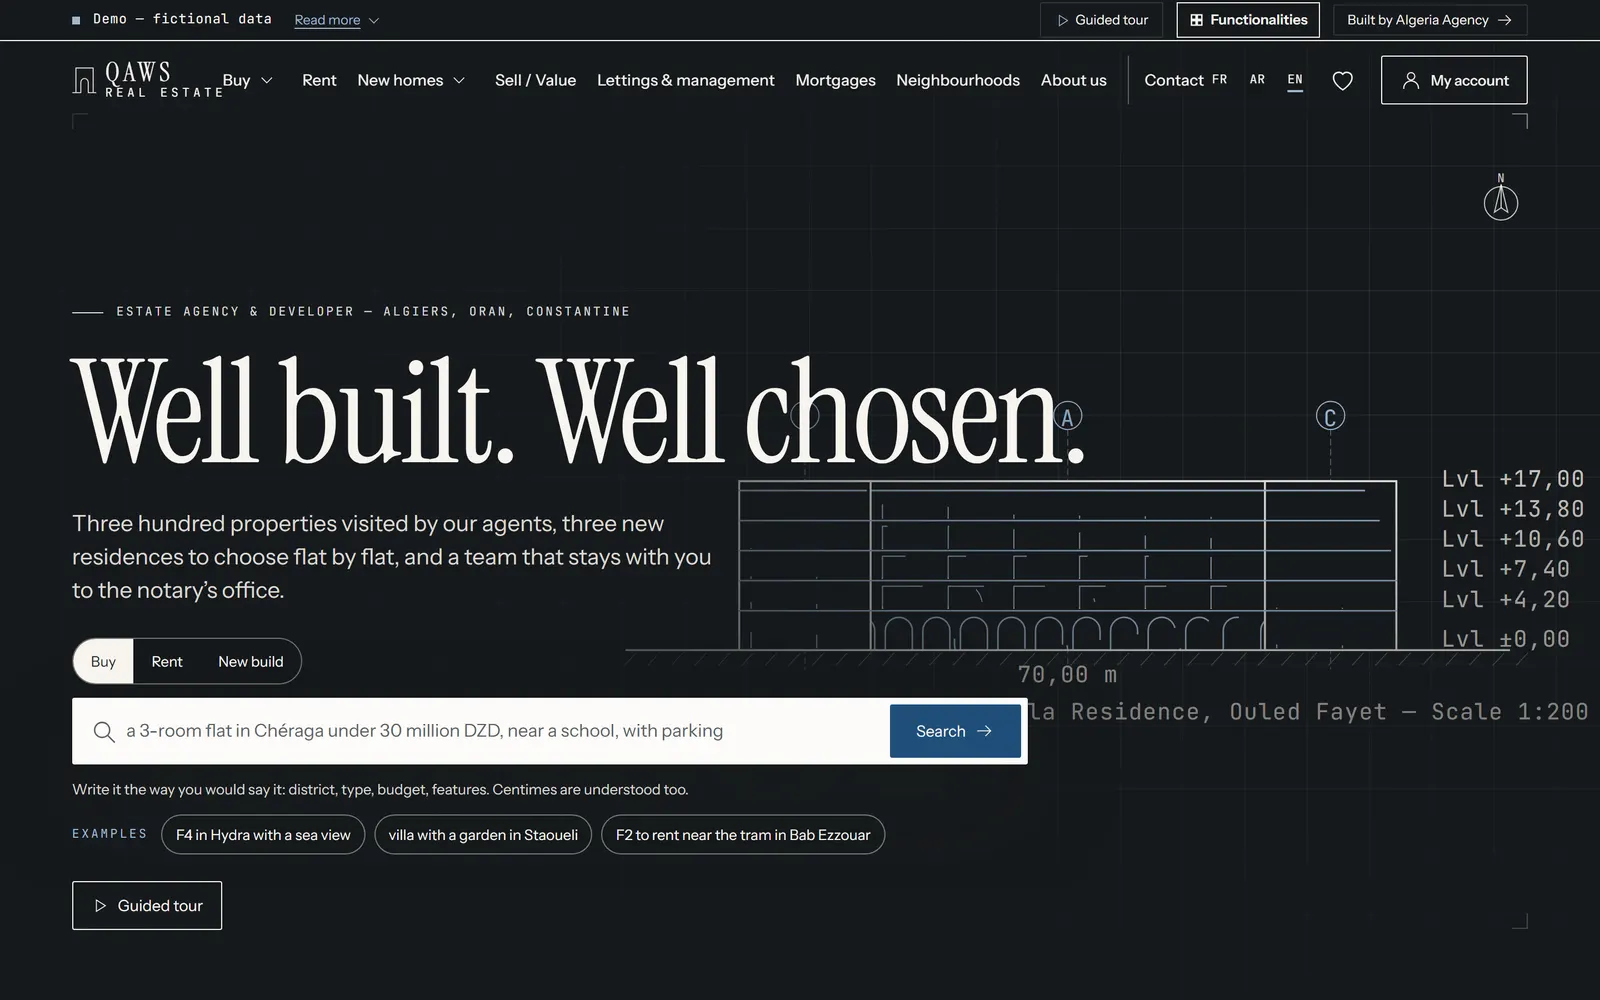Start the Guided tour from top bar
The image size is (1600, 1000).
point(1102,20)
